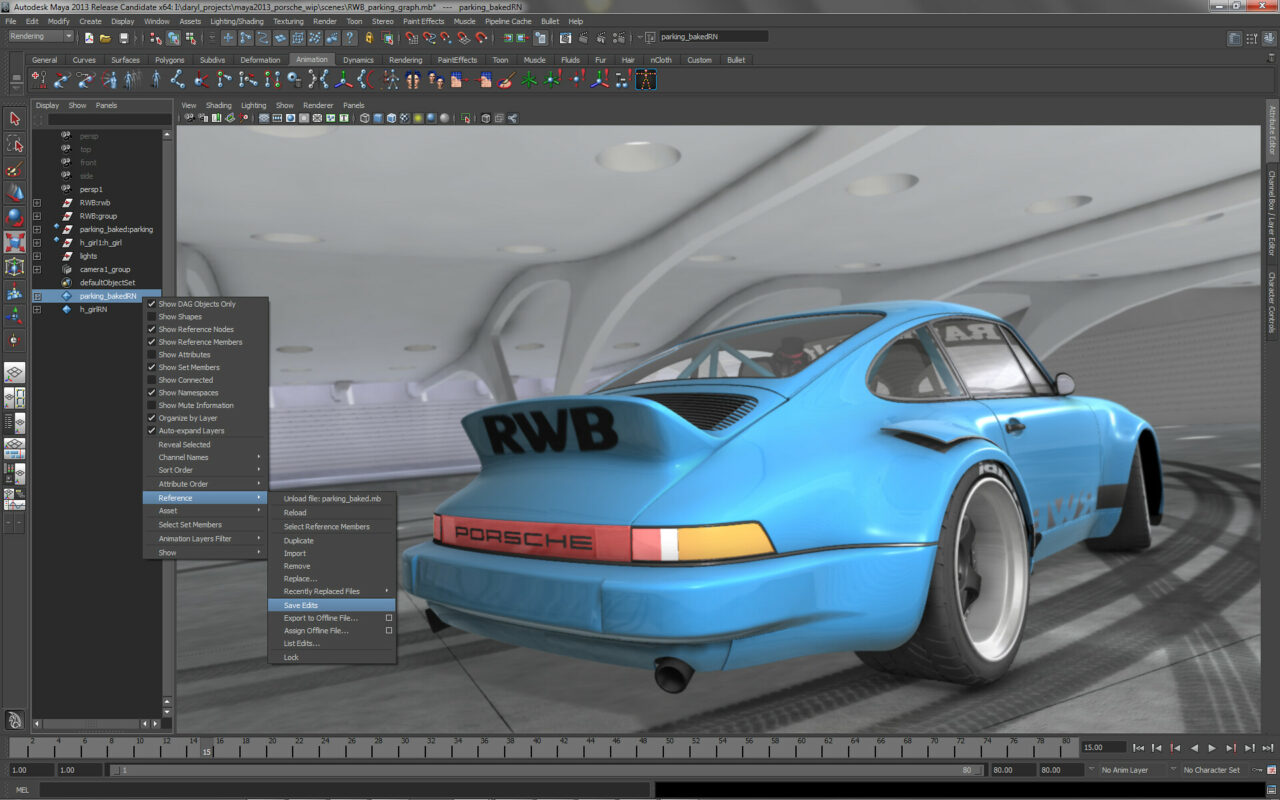Image resolution: width=1280 pixels, height=800 pixels.
Task: Activate the Lasso select tool
Action: tap(14, 144)
